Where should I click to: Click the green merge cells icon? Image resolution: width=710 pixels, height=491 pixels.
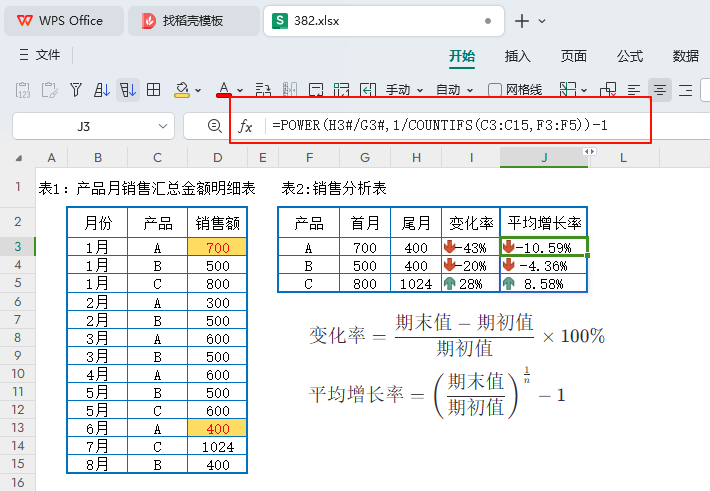tap(342, 90)
